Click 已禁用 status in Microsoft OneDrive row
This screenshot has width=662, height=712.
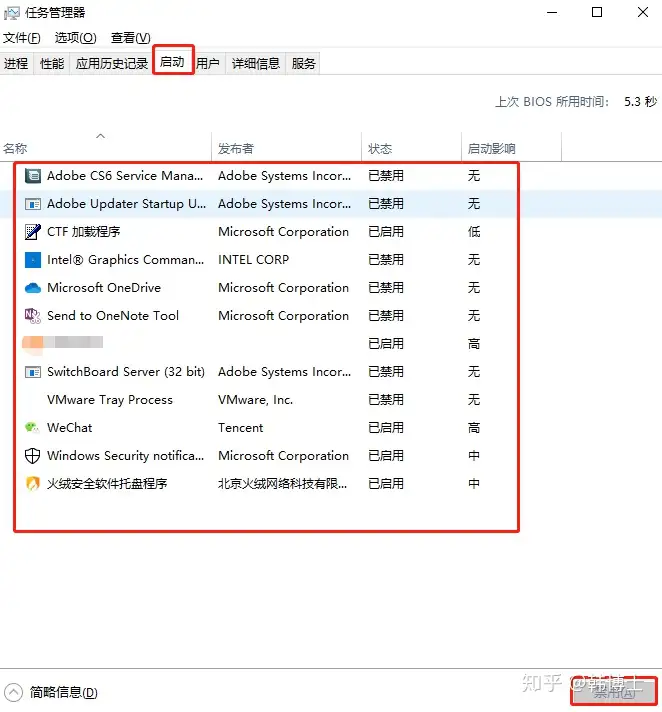pyautogui.click(x=386, y=288)
